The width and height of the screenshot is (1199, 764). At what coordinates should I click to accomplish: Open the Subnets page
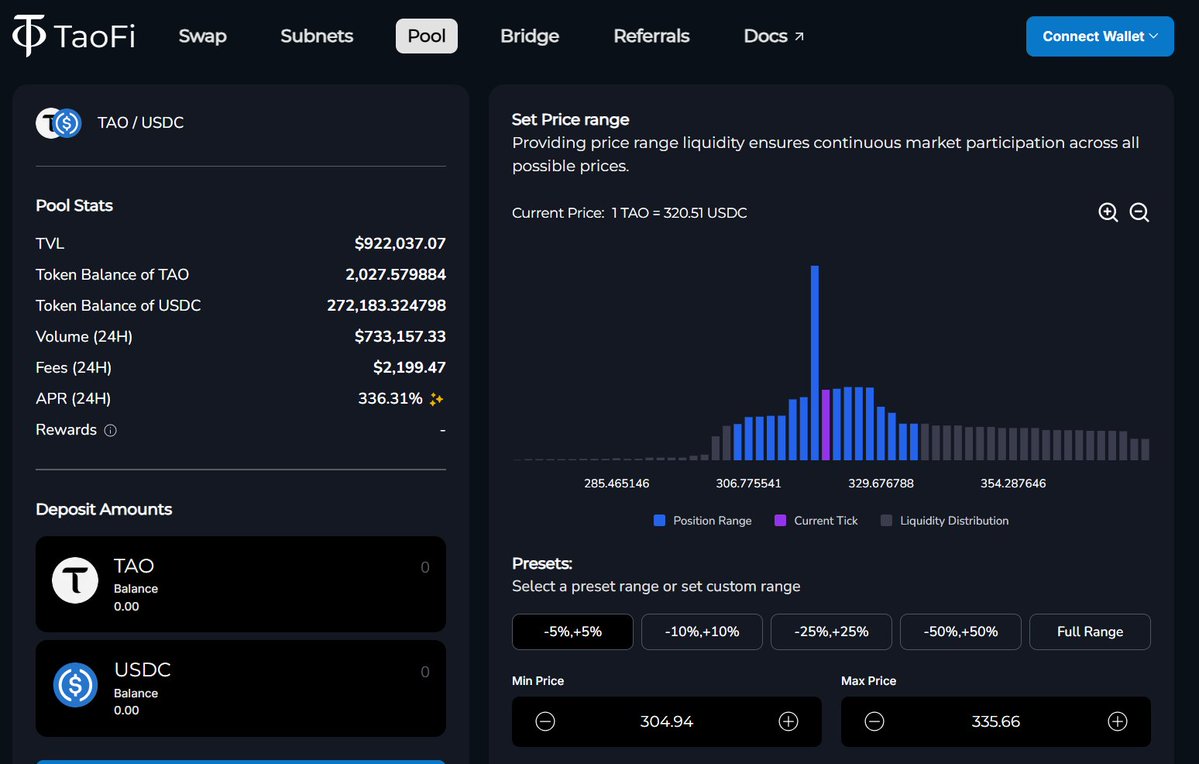317,36
